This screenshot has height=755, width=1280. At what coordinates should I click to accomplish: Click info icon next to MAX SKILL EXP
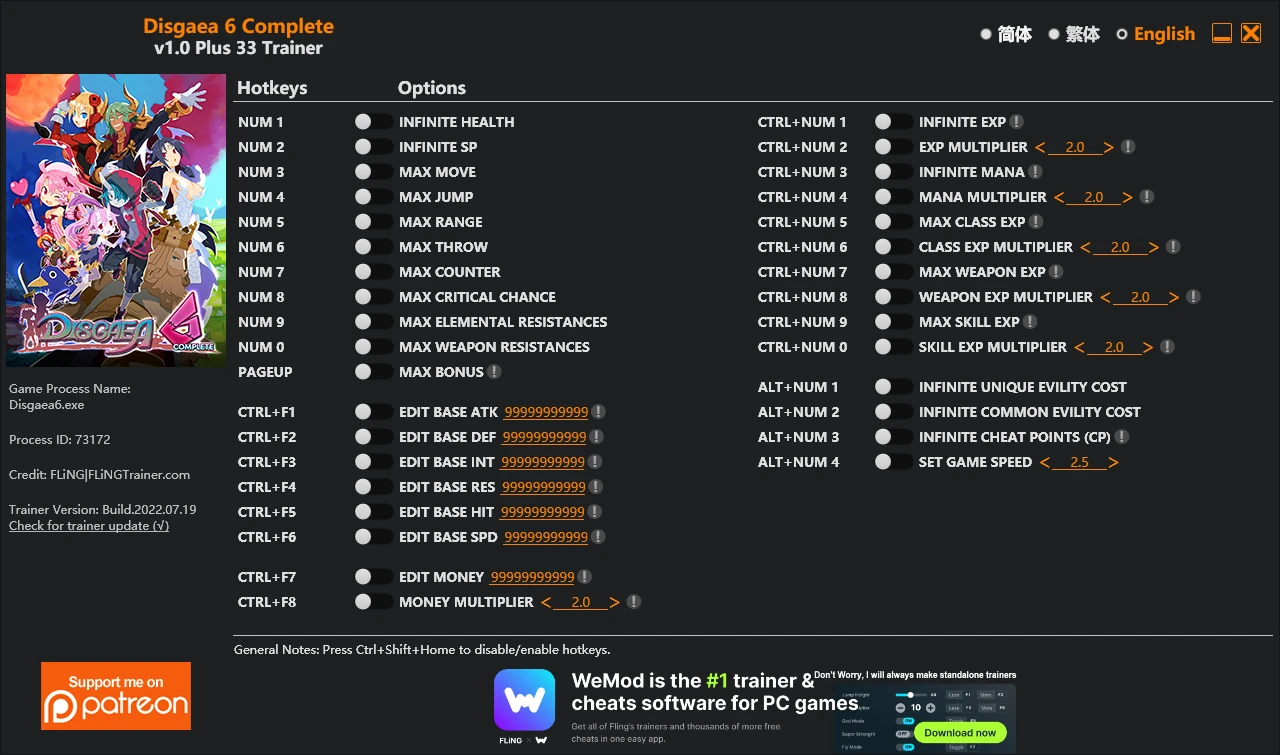(x=1030, y=322)
